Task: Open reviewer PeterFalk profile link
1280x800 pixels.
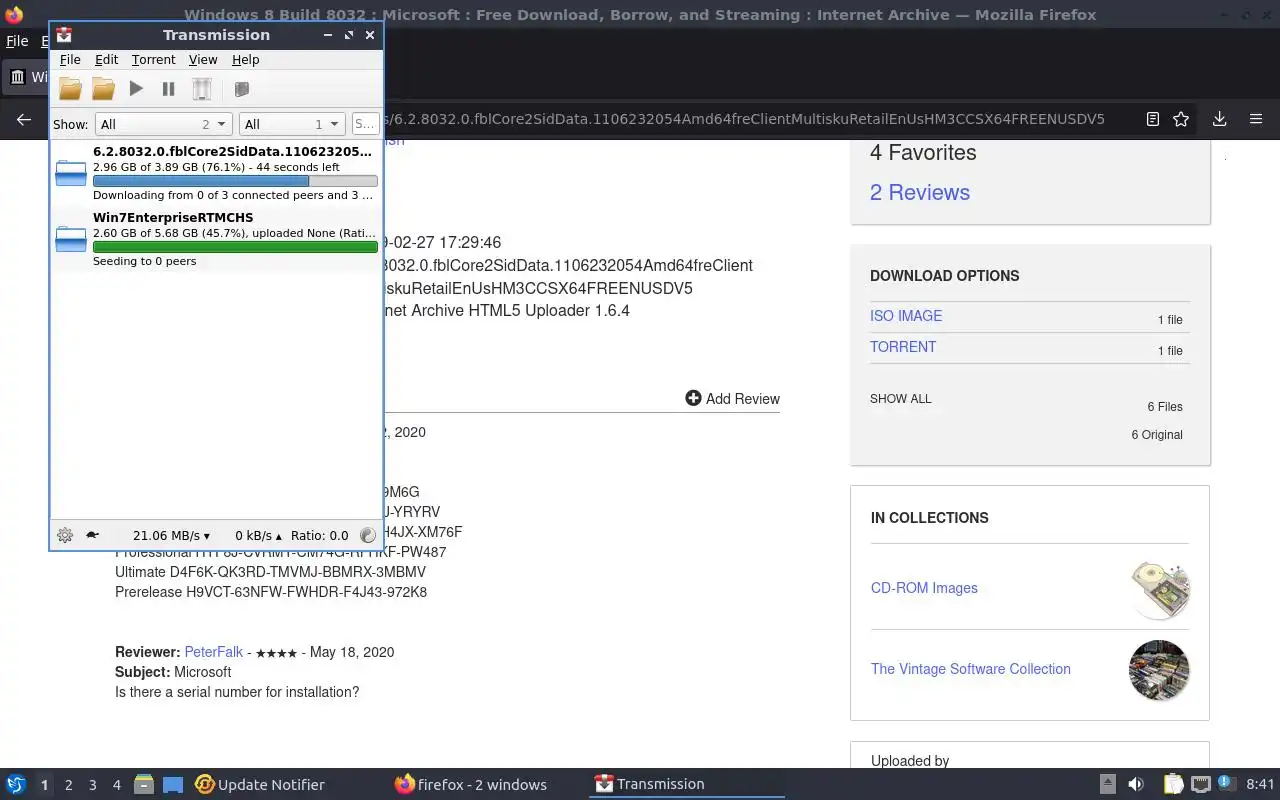Action: pyautogui.click(x=213, y=652)
